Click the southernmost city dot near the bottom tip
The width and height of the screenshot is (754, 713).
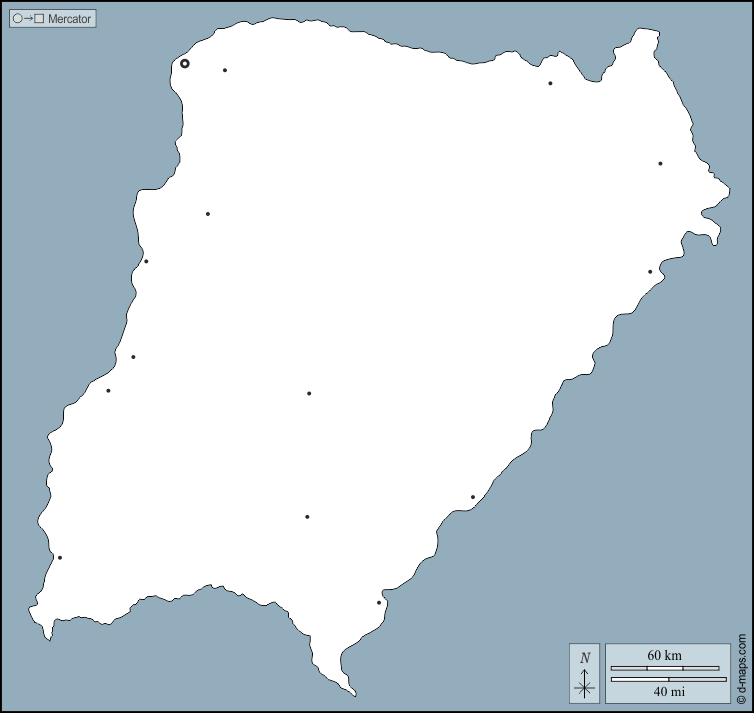(x=379, y=602)
